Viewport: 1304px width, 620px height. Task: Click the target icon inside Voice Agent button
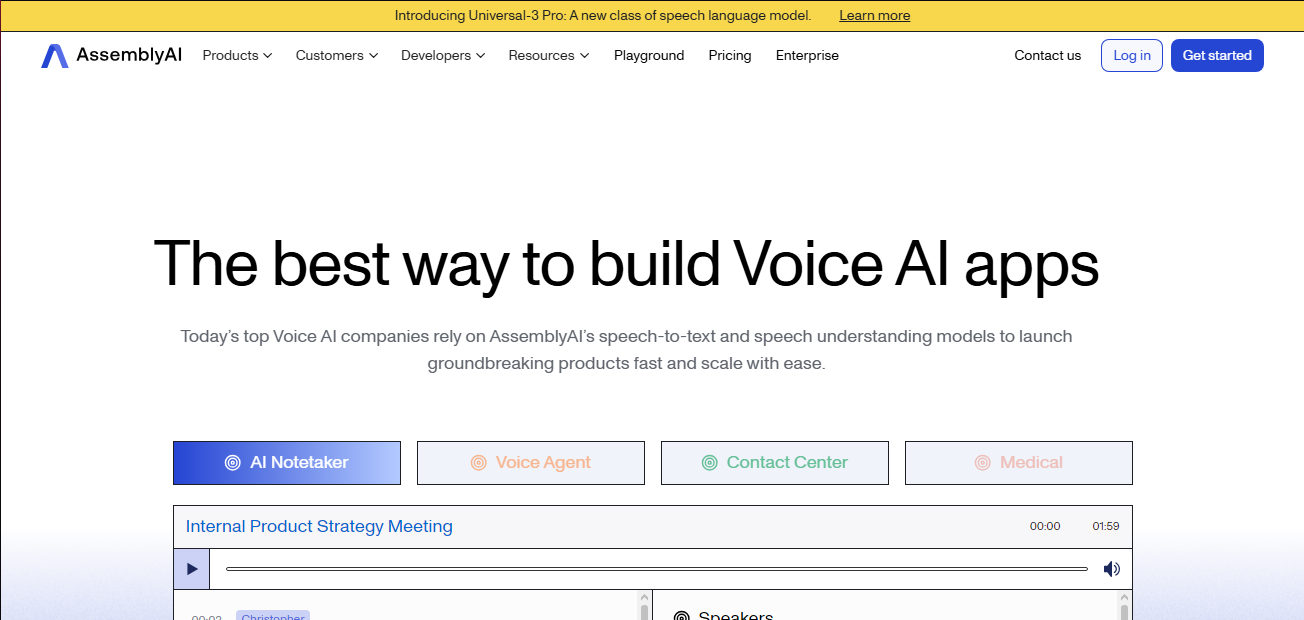coord(480,462)
